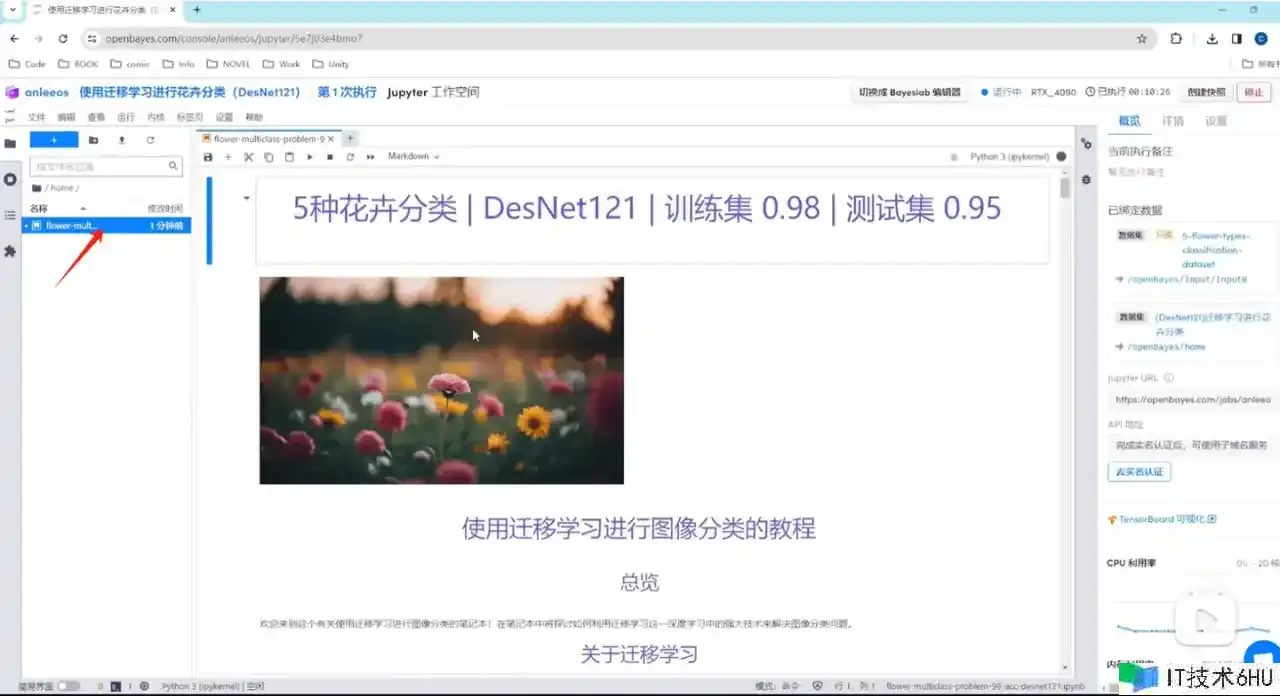Open the 运行 menu
This screenshot has width=1280, height=696.
[126, 117]
